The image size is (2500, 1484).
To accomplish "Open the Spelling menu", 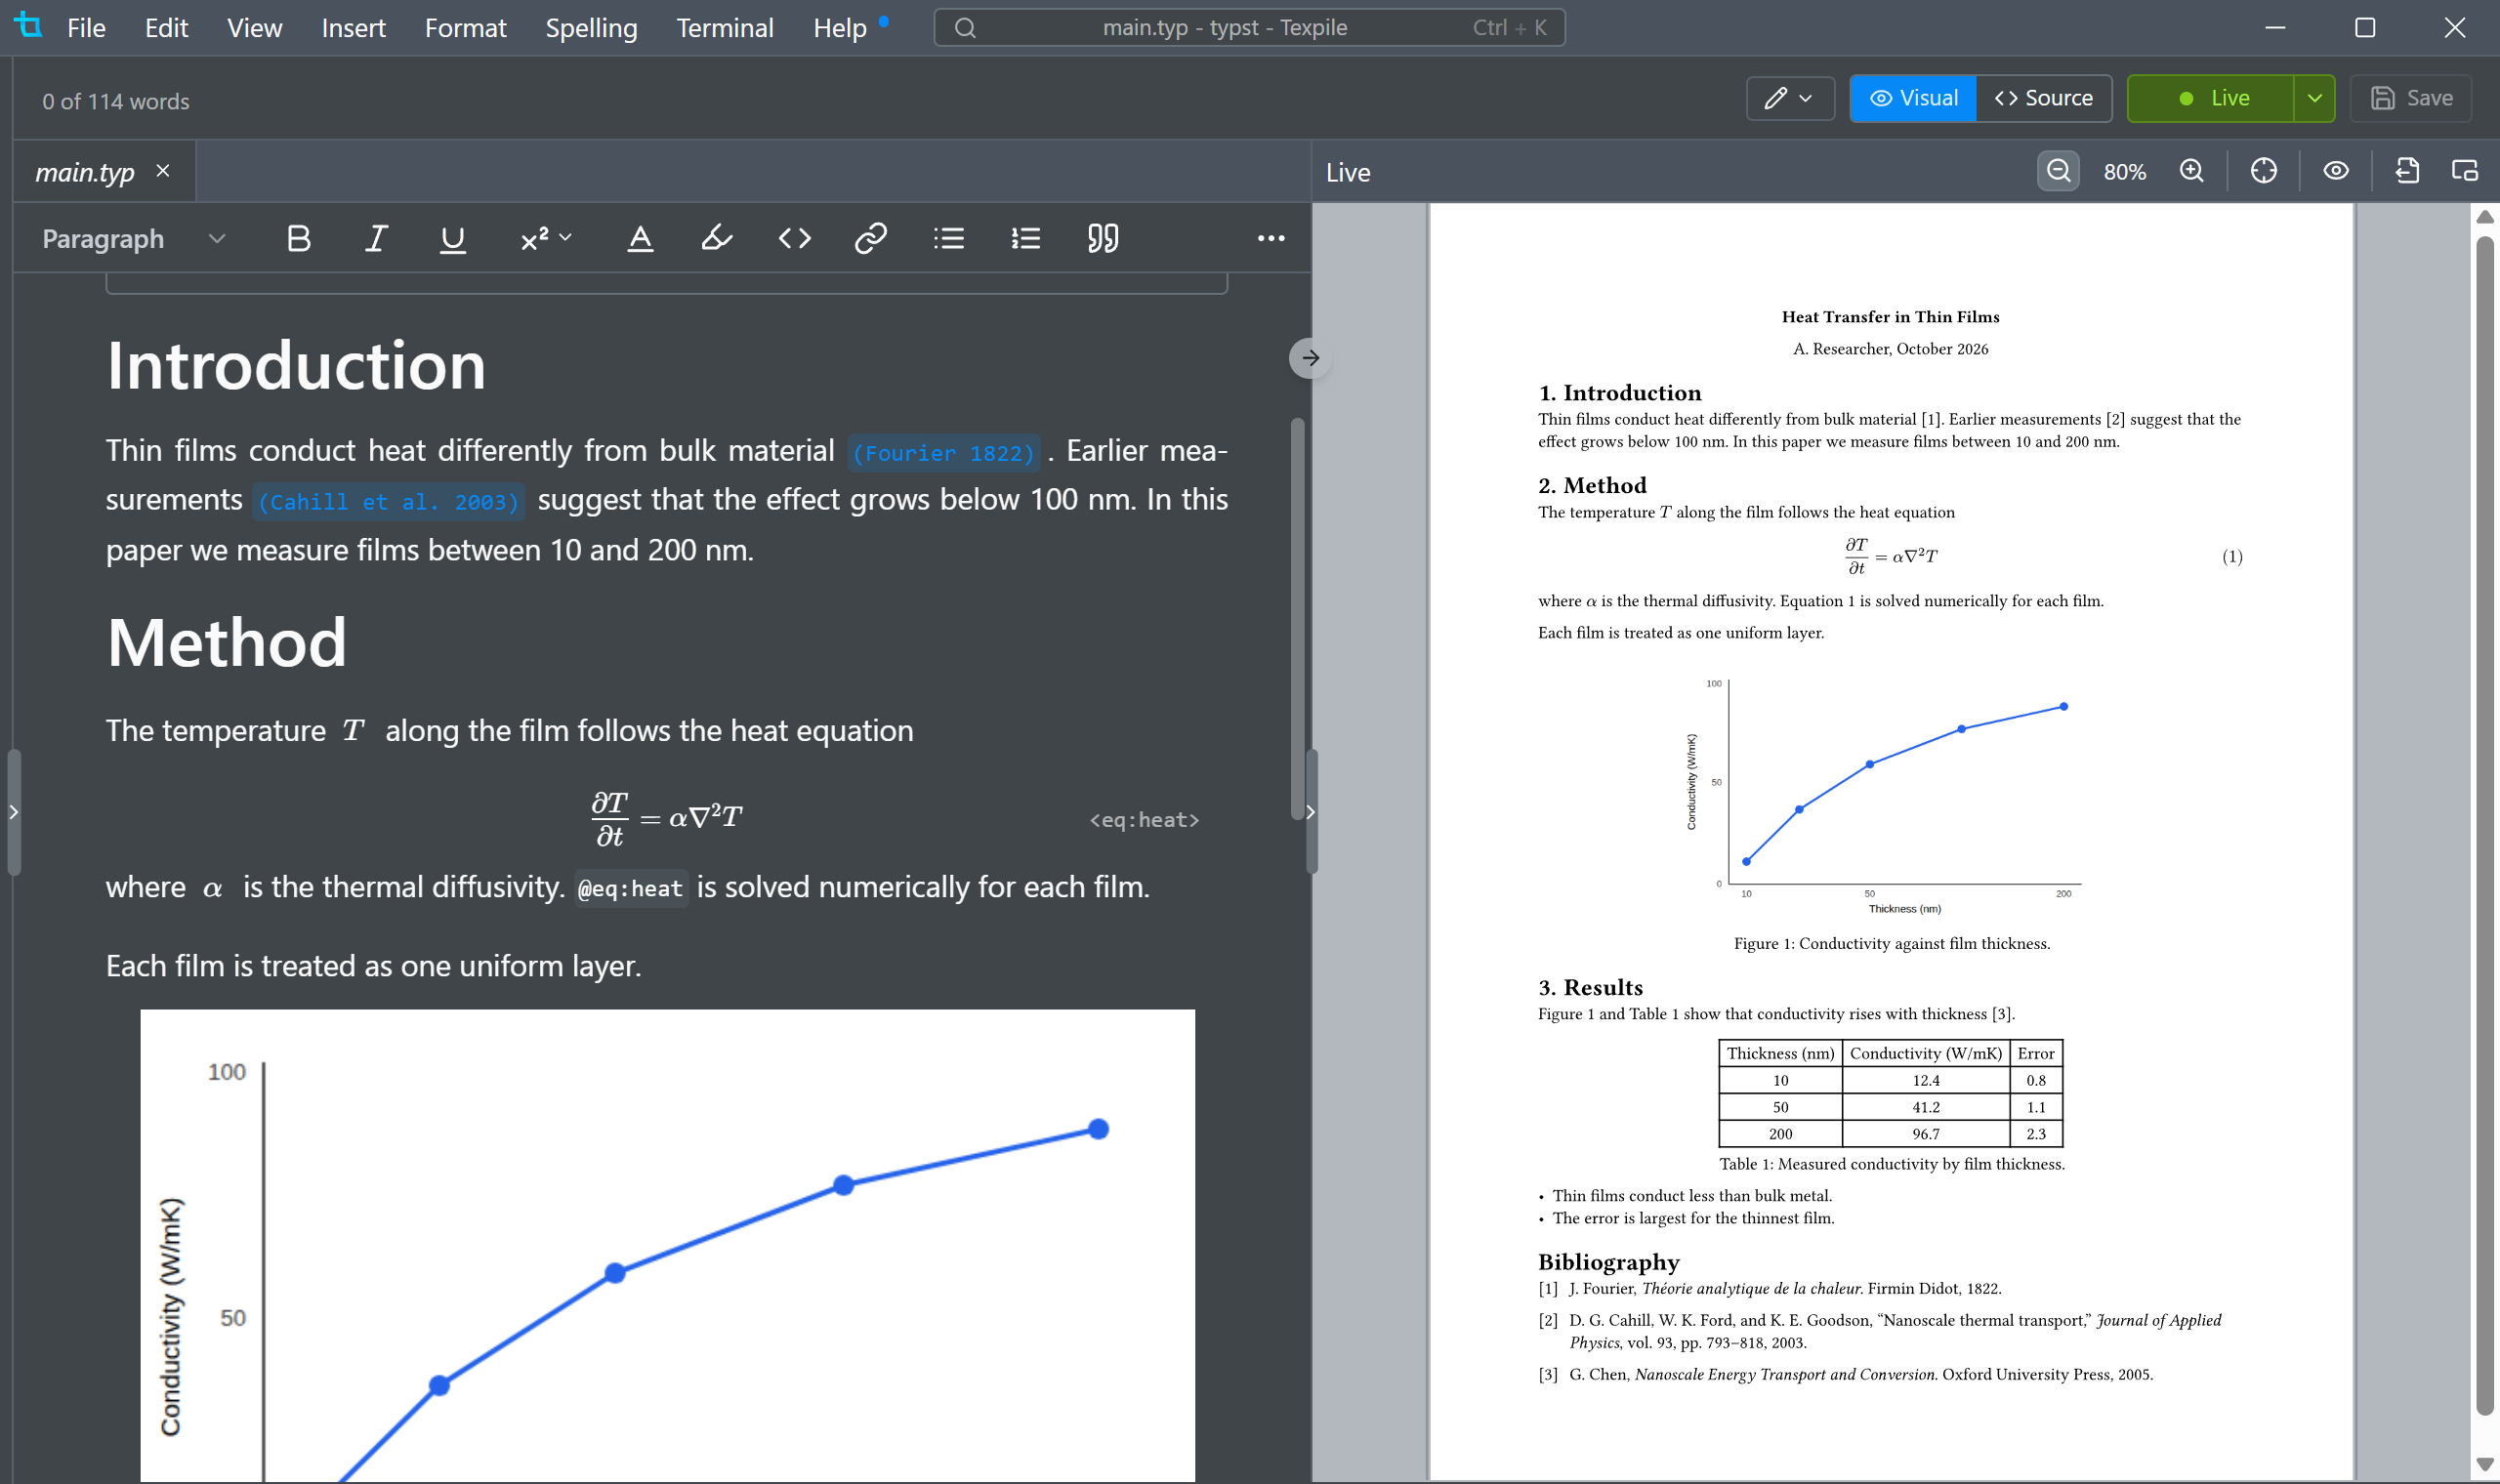I will pyautogui.click(x=591, y=28).
